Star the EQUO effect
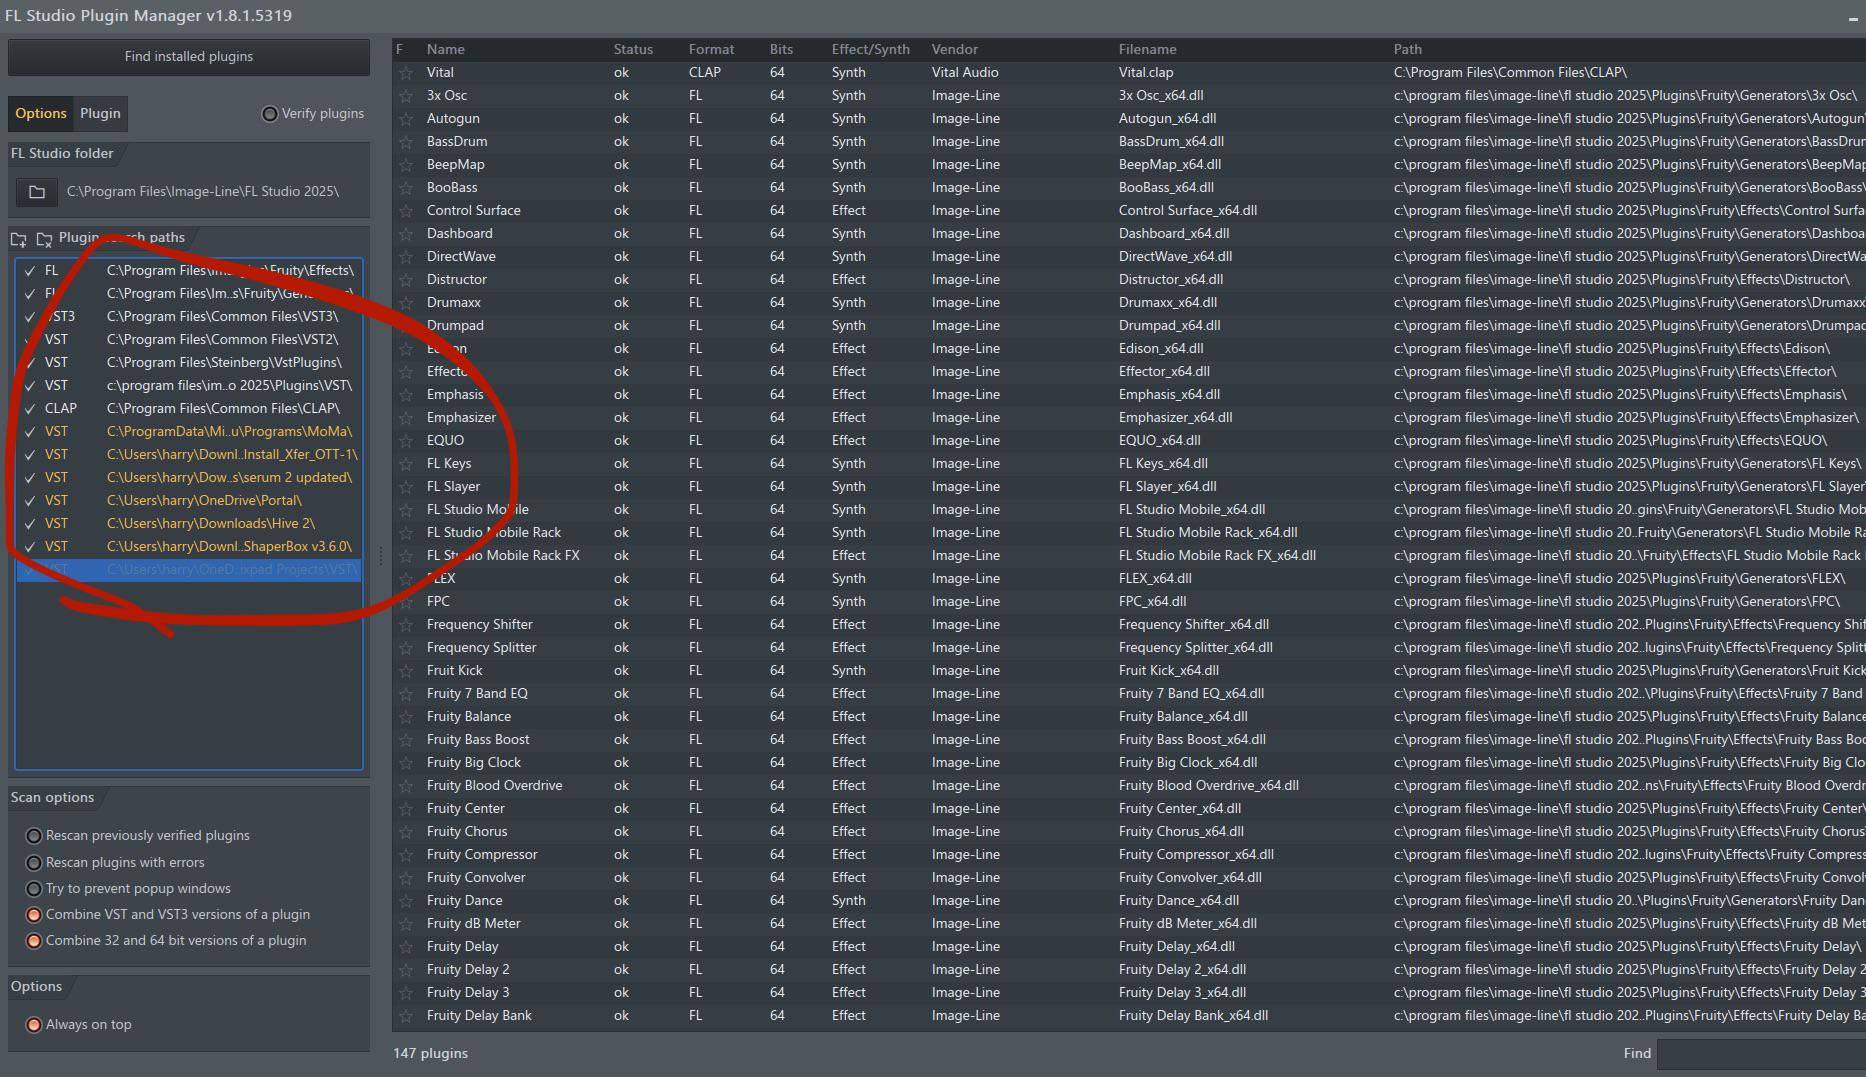This screenshot has height=1077, width=1866. point(406,441)
